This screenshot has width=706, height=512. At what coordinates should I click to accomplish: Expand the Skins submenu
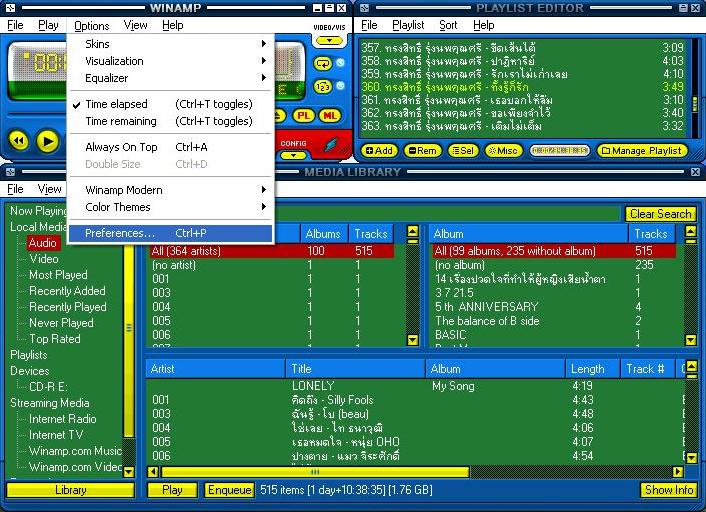pyautogui.click(x=171, y=44)
